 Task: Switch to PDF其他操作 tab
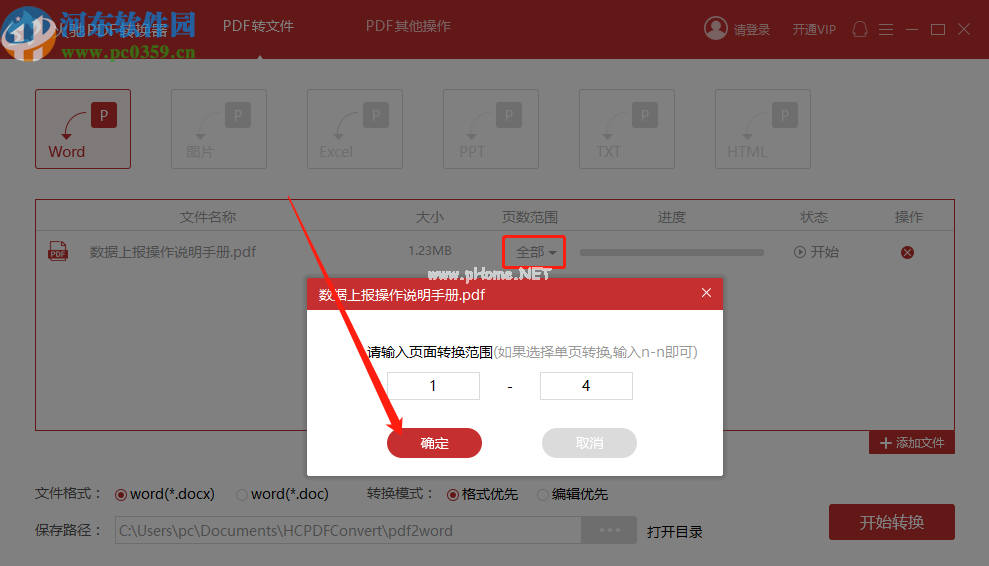click(x=408, y=26)
